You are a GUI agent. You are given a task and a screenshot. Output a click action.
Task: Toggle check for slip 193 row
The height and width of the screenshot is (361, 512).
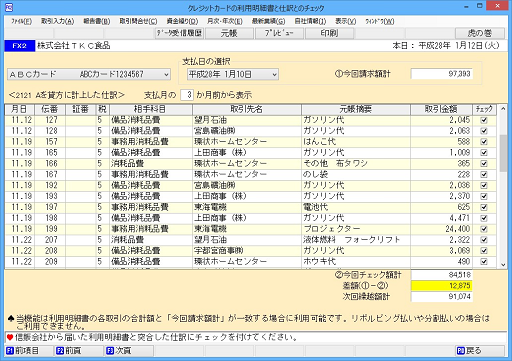pos(484,196)
